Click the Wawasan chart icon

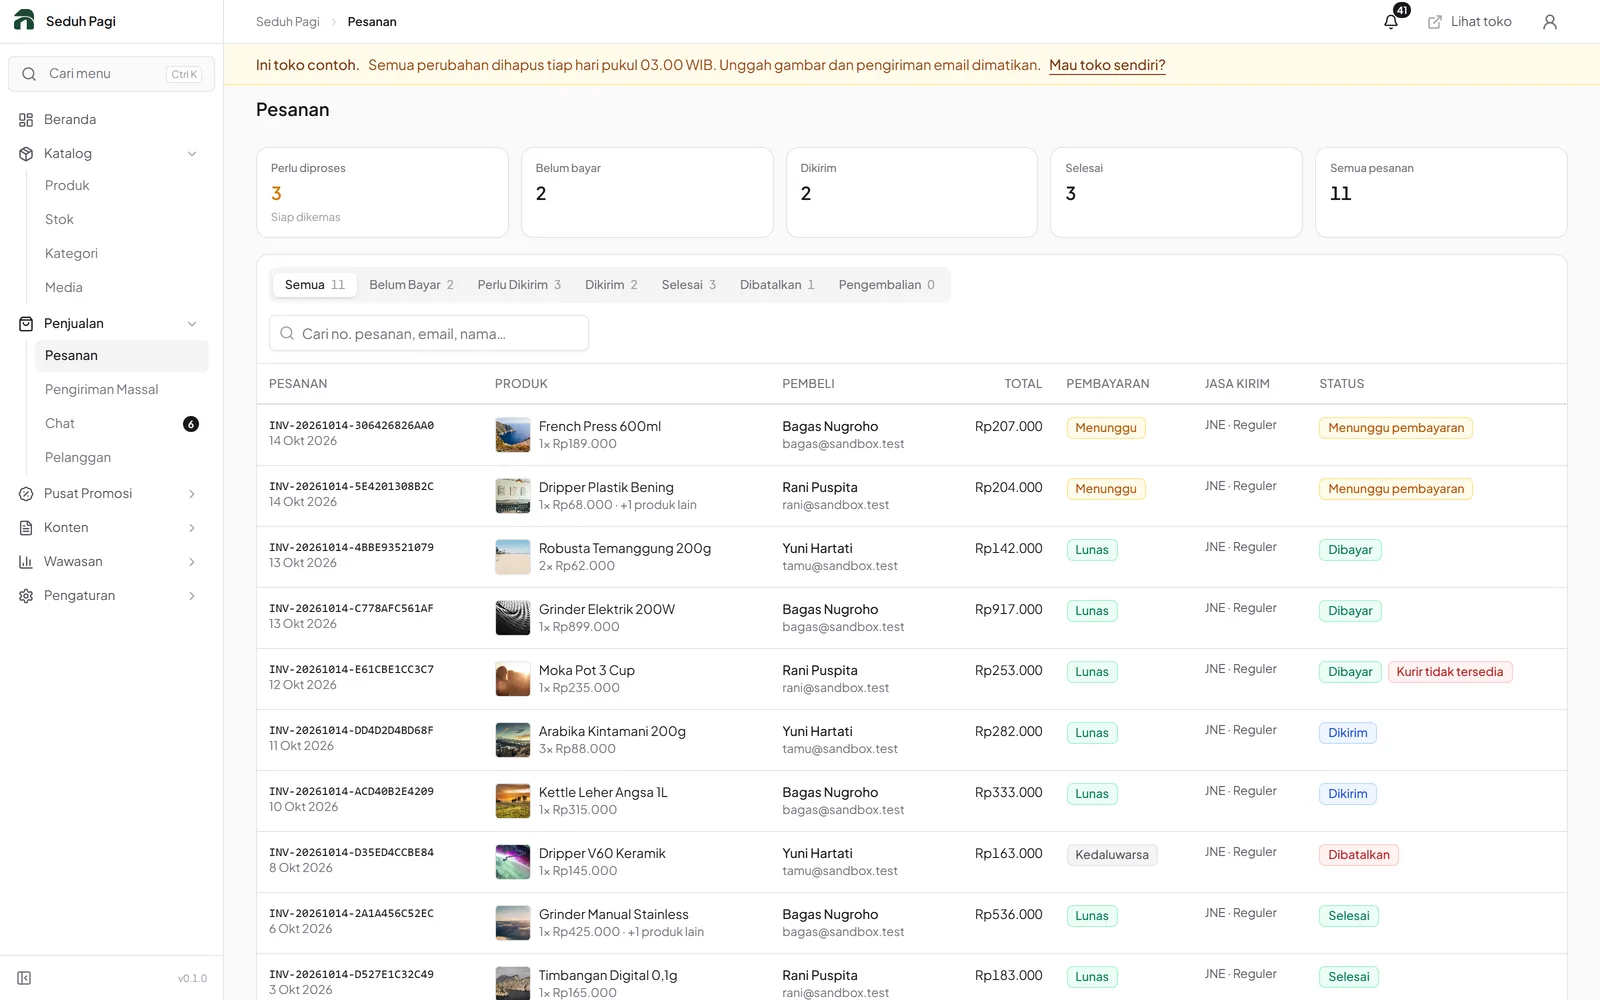click(26, 562)
